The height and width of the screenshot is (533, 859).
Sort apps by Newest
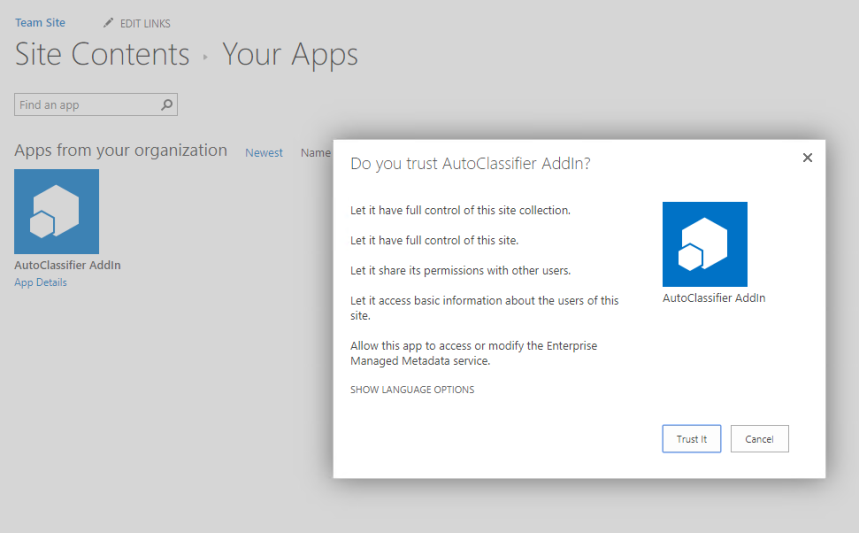click(x=264, y=153)
